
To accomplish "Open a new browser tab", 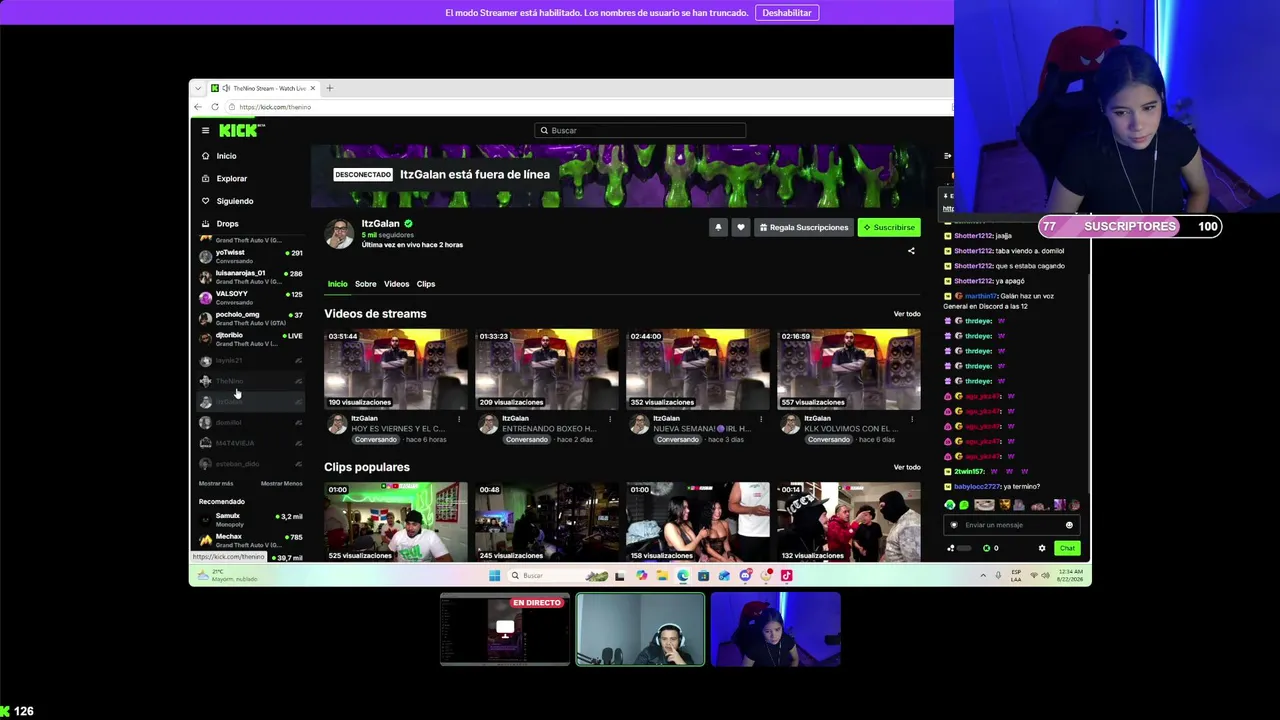I will (329, 88).
